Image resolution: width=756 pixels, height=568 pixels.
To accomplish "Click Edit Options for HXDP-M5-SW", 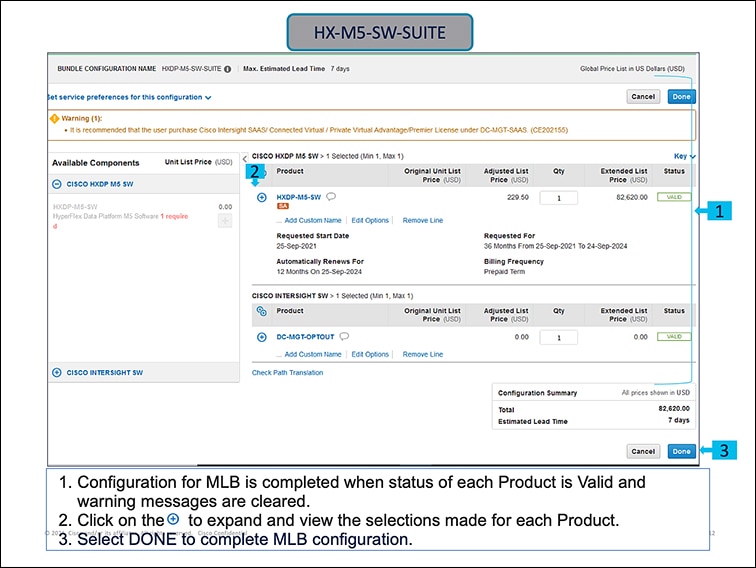I will coord(370,220).
